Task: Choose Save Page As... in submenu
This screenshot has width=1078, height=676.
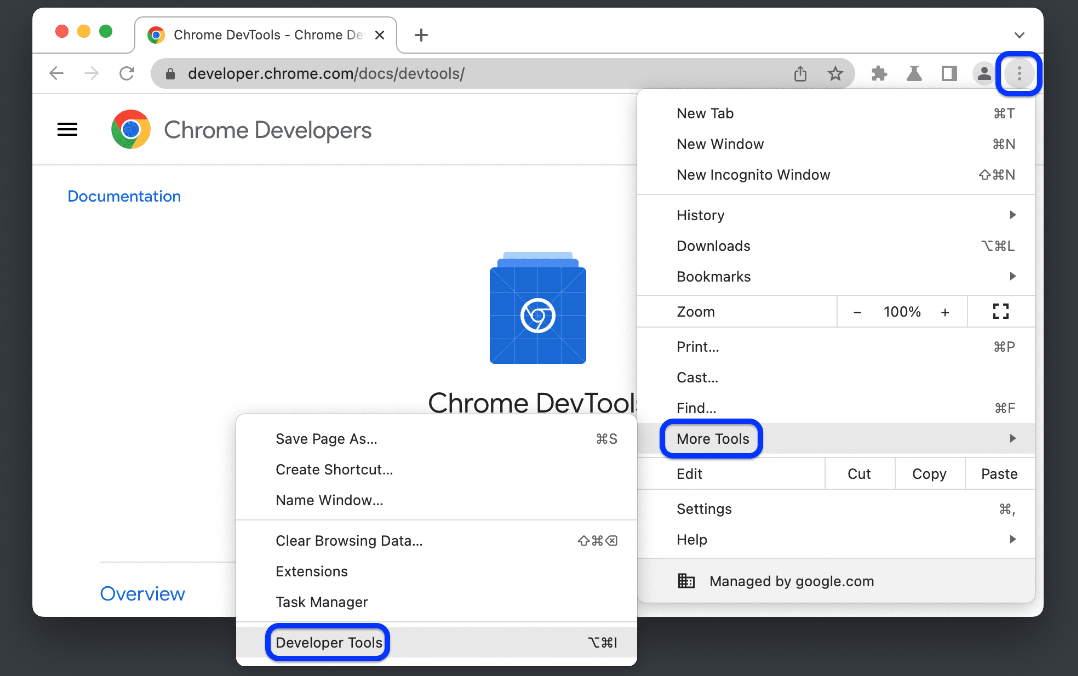Action: tap(436, 439)
